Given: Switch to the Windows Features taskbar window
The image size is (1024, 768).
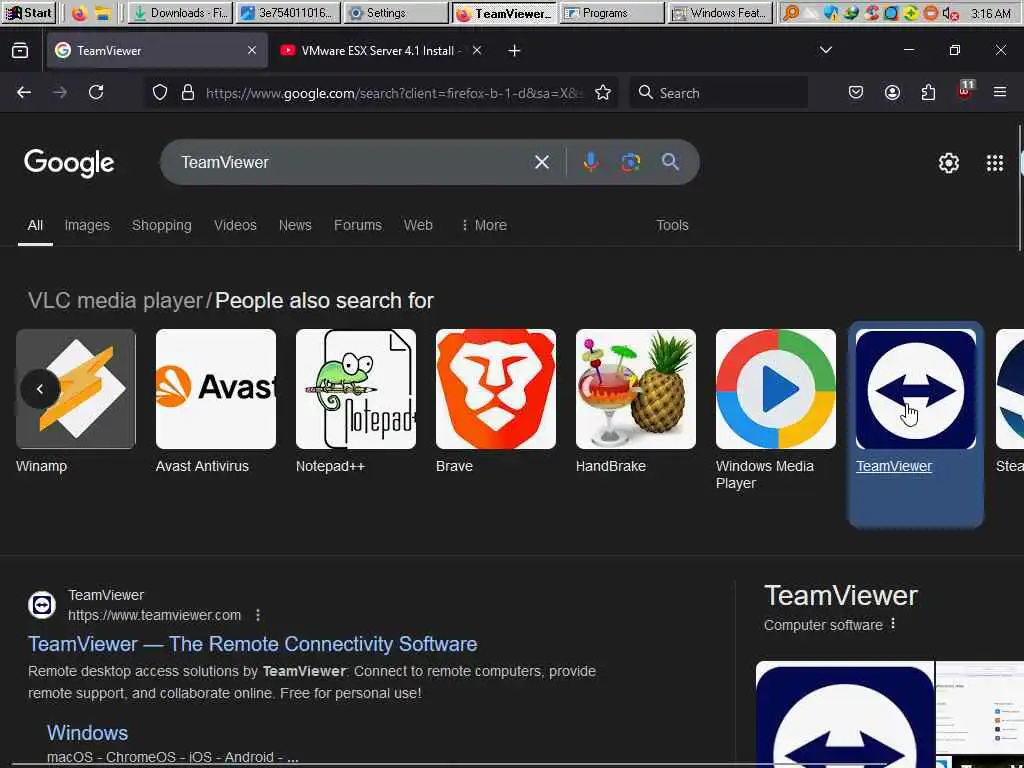Looking at the screenshot, I should click(x=720, y=13).
